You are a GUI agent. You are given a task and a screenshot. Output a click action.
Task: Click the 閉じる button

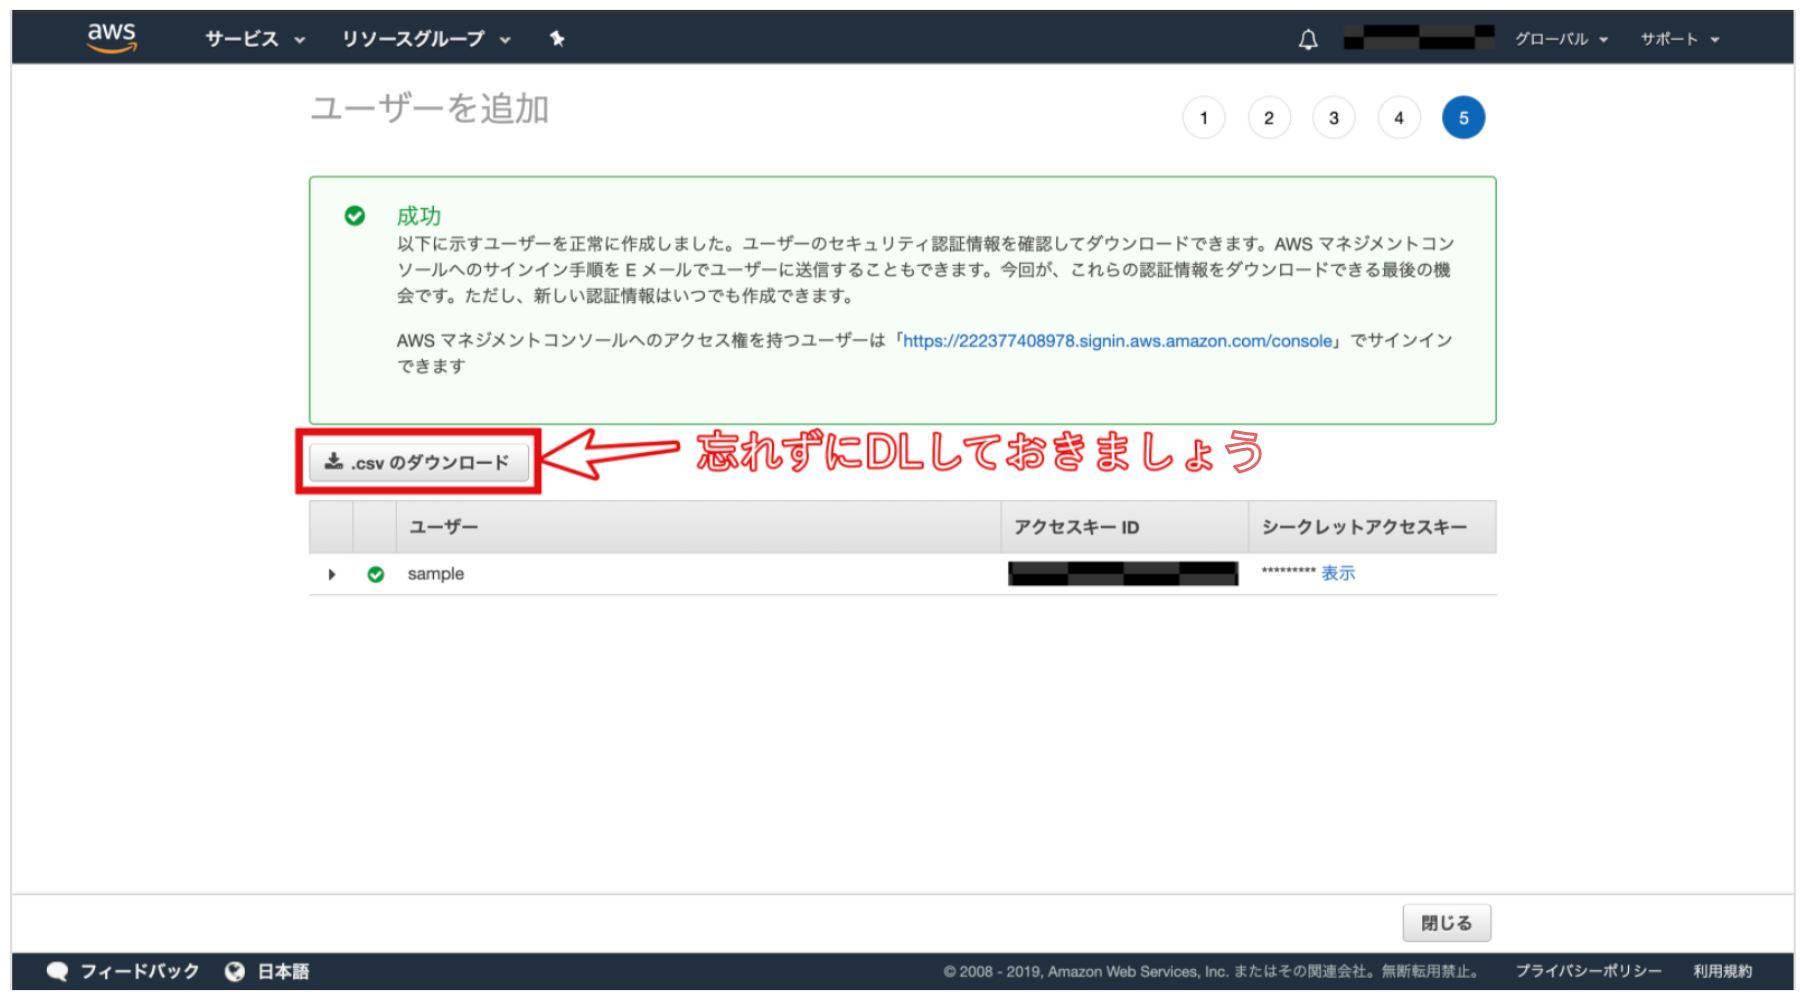click(x=1446, y=921)
